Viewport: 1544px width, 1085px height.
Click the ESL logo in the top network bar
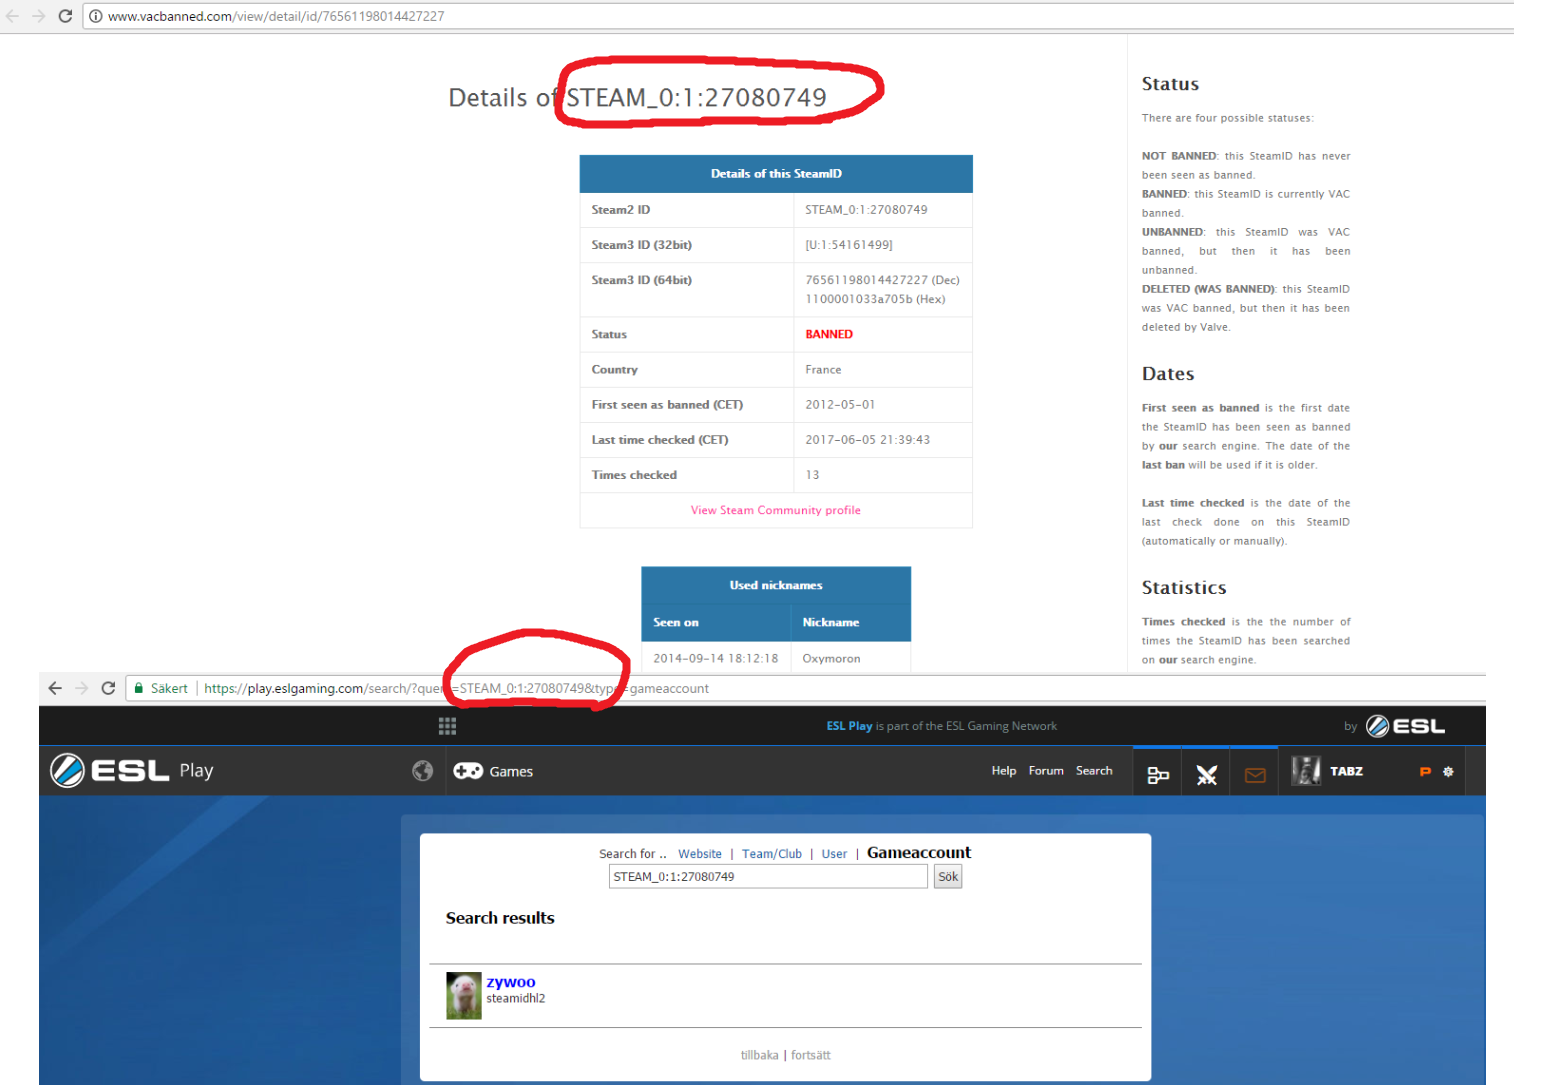click(1405, 726)
